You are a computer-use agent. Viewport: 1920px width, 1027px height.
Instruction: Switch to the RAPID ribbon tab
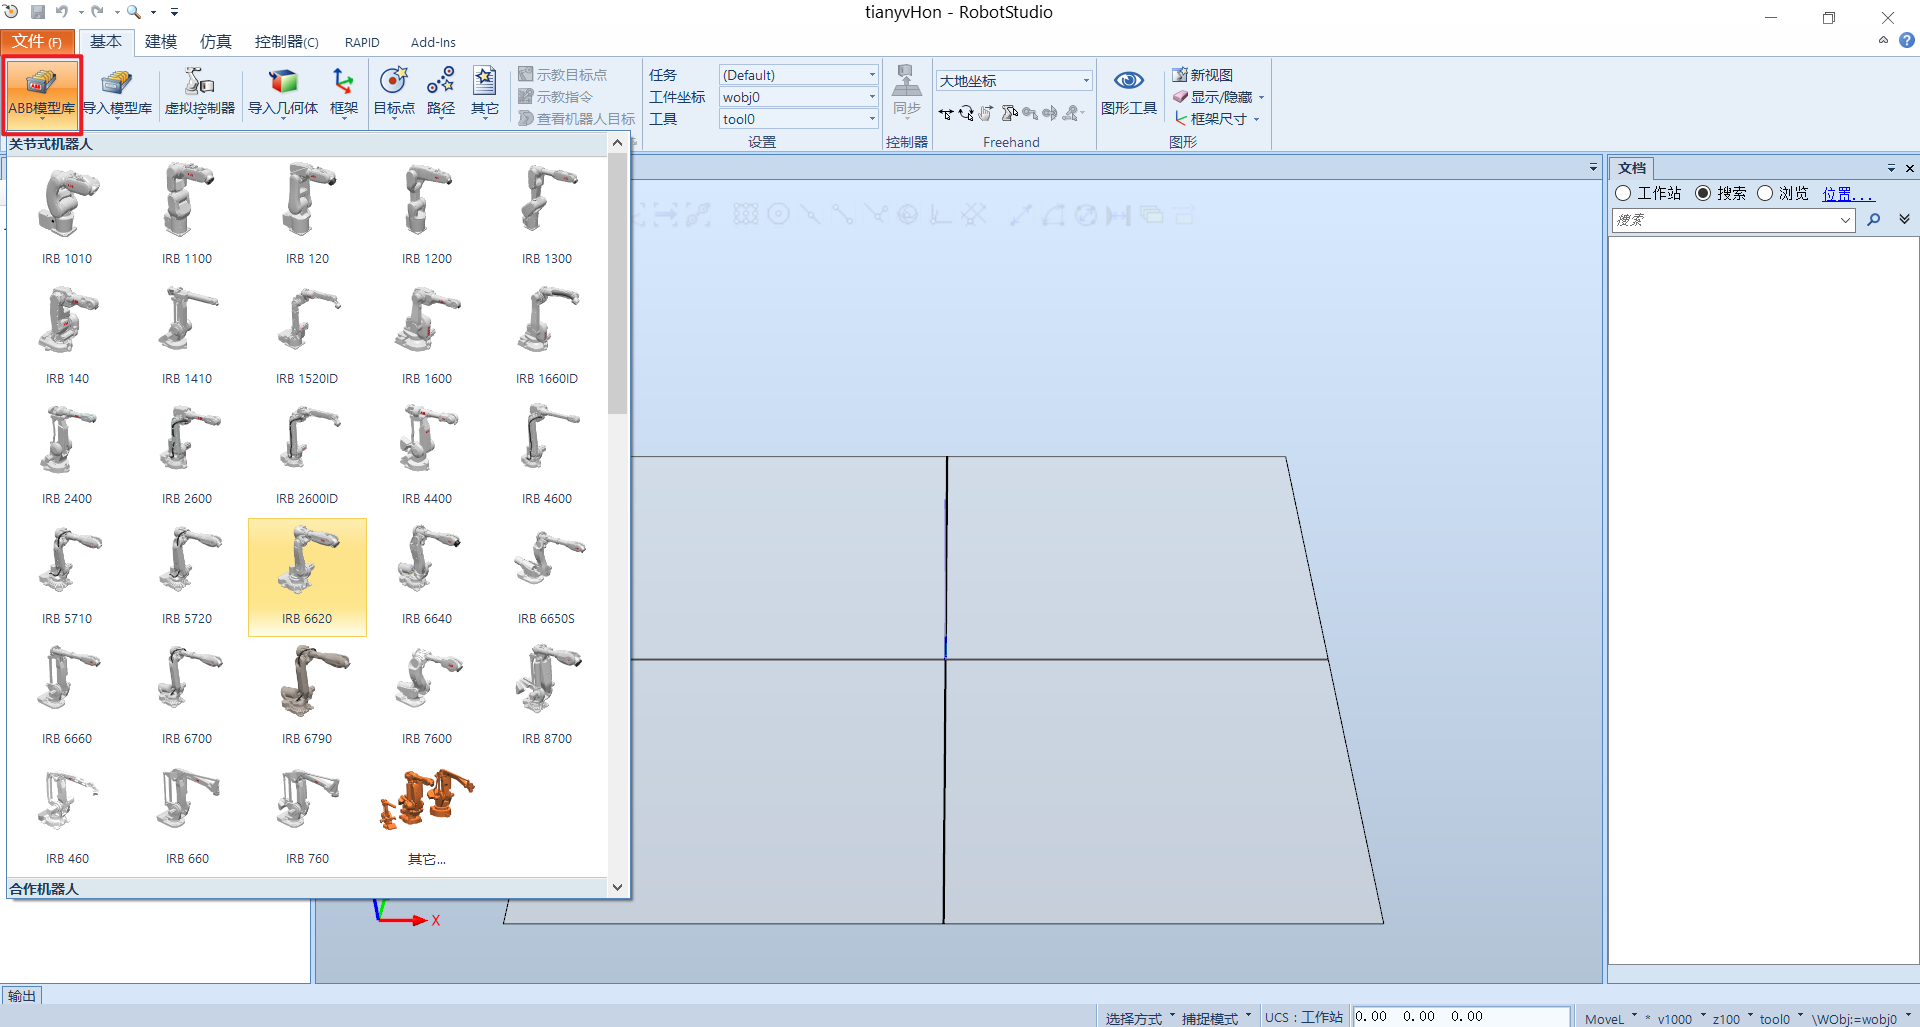tap(362, 42)
